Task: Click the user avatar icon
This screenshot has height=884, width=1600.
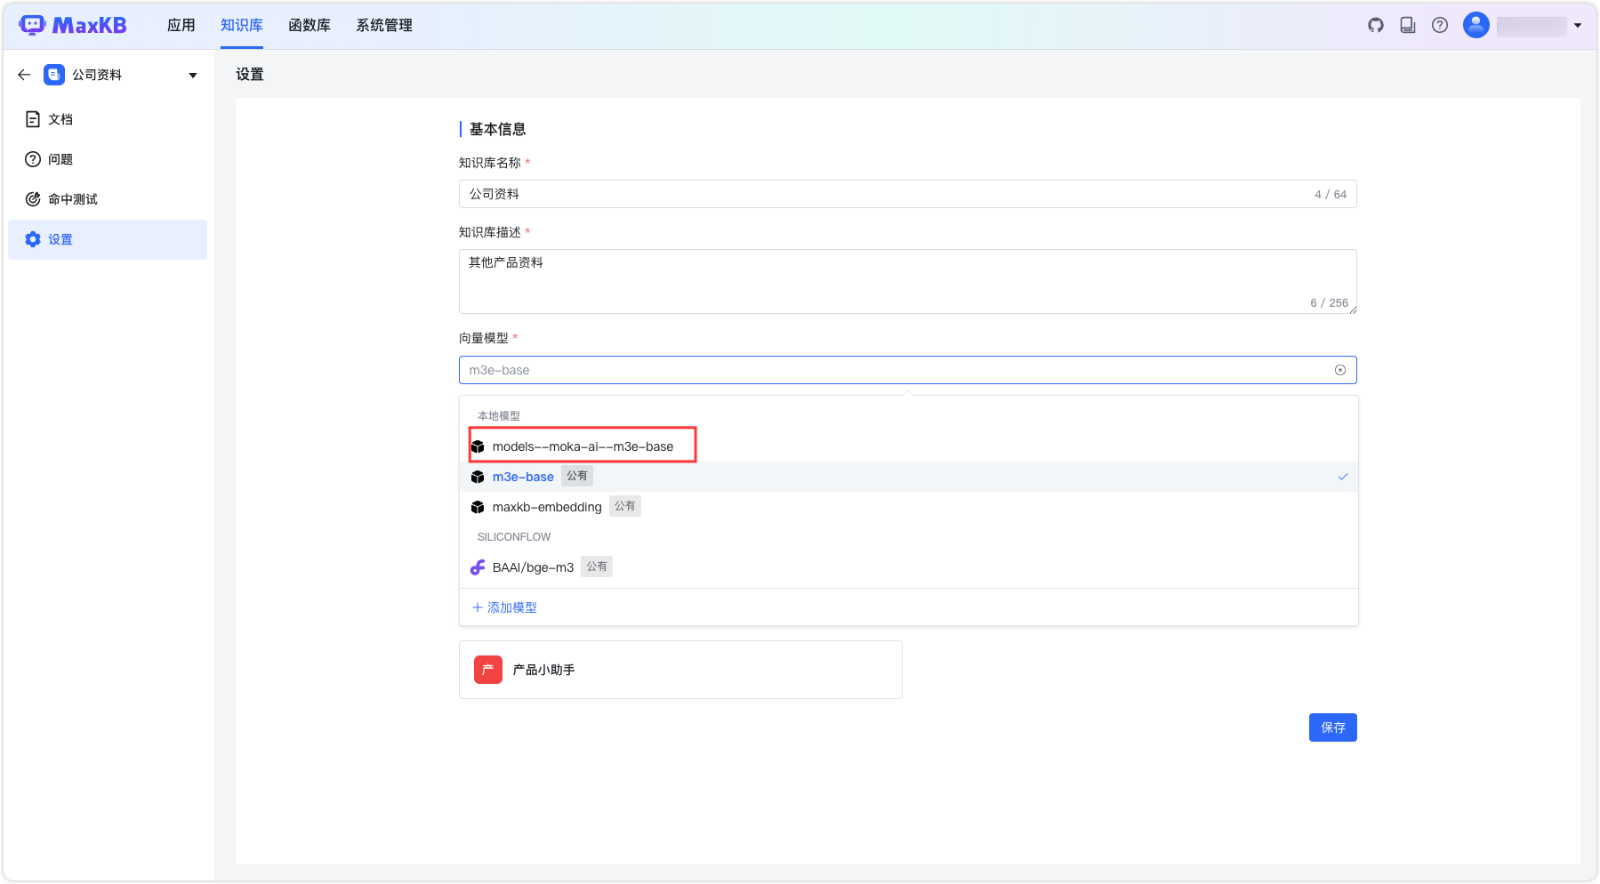Action: (1476, 25)
